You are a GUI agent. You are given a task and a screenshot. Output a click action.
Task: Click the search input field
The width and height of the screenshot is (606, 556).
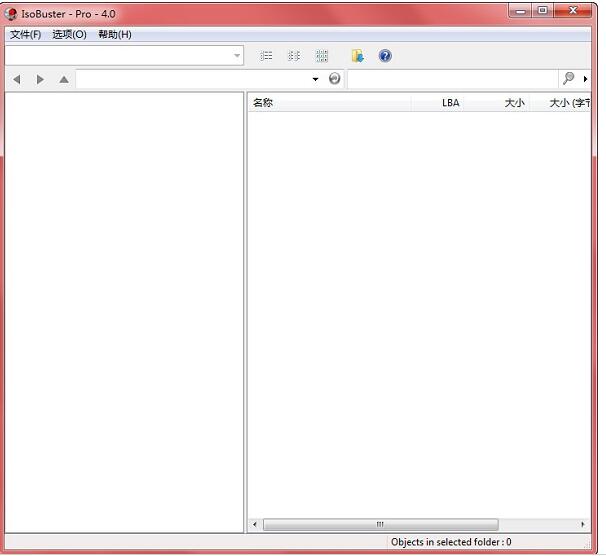pos(453,79)
